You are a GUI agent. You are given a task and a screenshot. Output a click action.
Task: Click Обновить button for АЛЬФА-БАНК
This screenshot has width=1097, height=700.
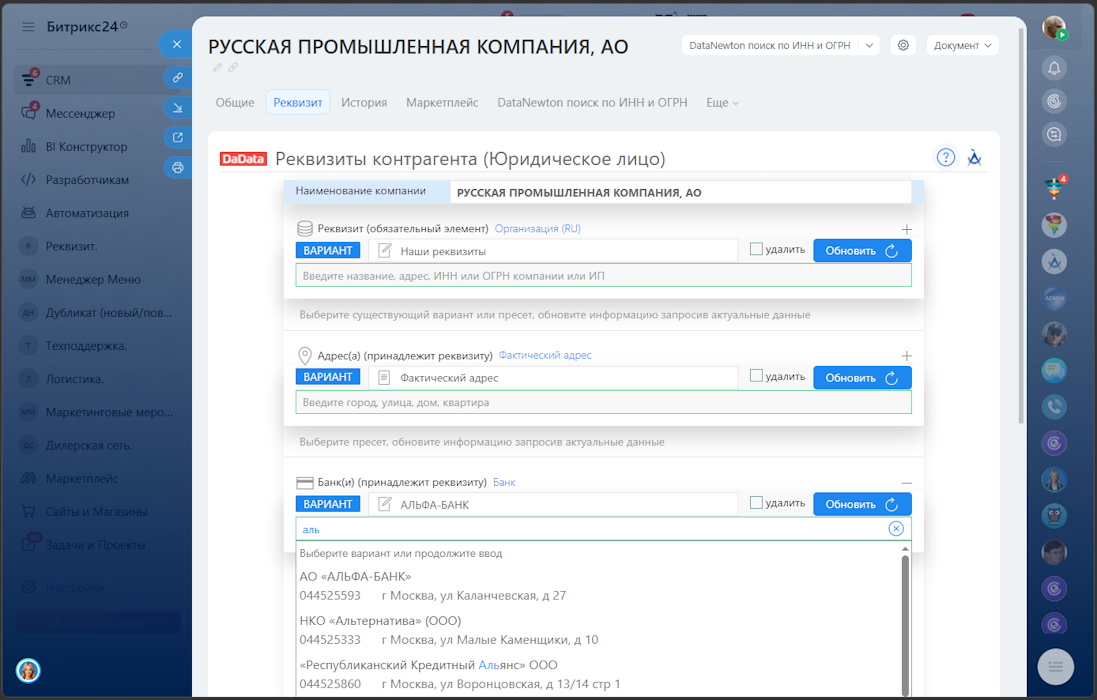(862, 504)
